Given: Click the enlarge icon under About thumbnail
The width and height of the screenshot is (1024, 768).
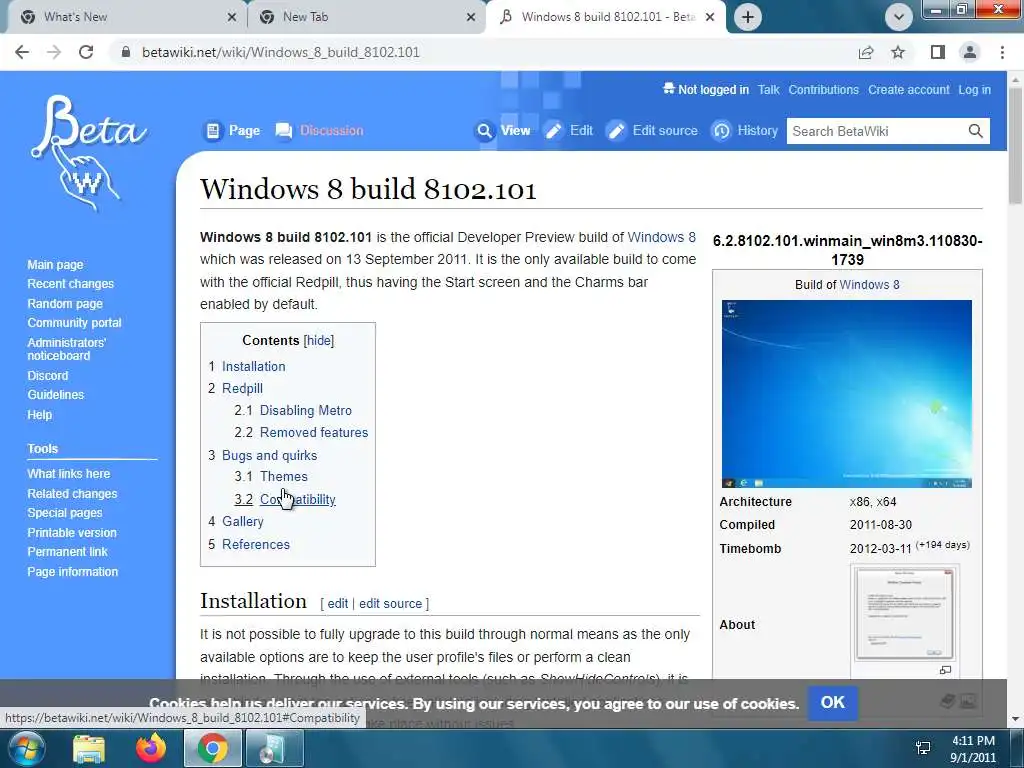Looking at the screenshot, I should coord(945,670).
